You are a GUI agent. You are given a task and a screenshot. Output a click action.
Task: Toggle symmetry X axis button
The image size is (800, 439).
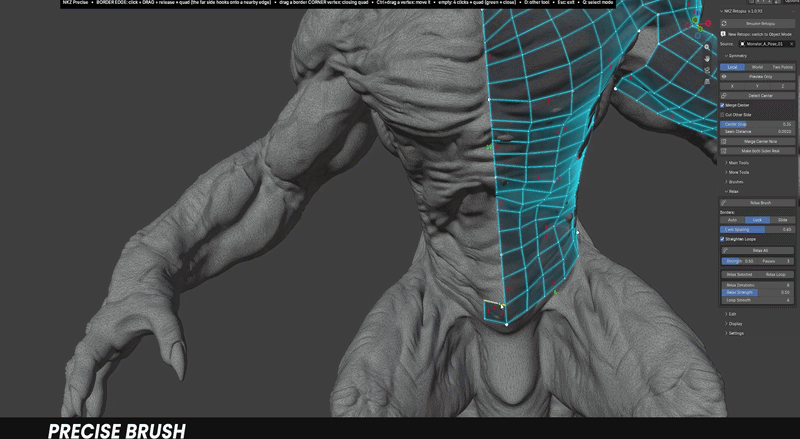click(732, 86)
